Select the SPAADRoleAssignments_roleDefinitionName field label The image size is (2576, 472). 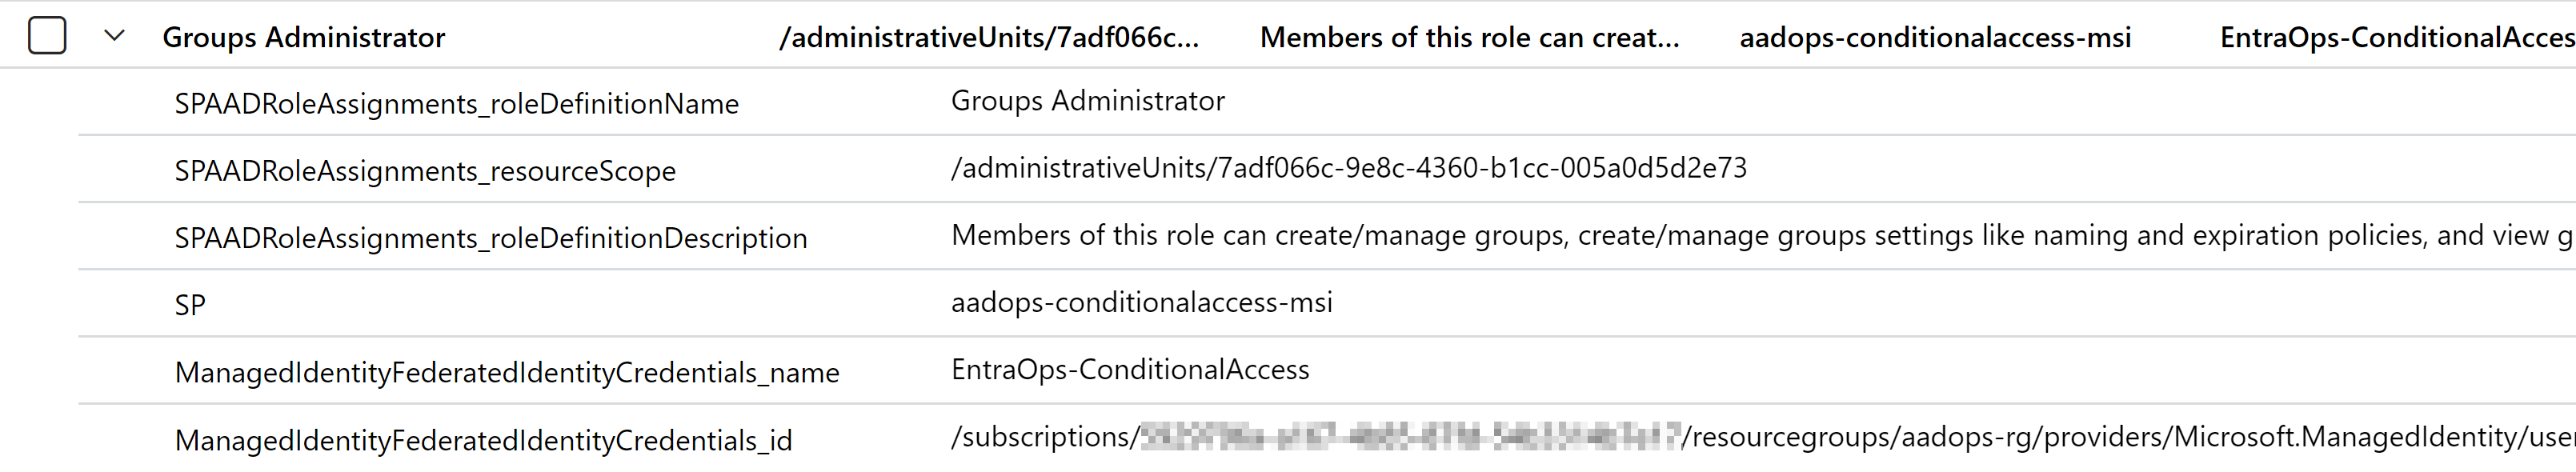click(x=457, y=104)
